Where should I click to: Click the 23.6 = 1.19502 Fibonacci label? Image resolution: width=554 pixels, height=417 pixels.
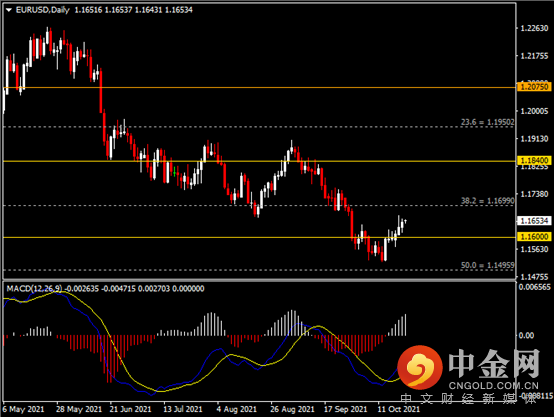click(487, 122)
